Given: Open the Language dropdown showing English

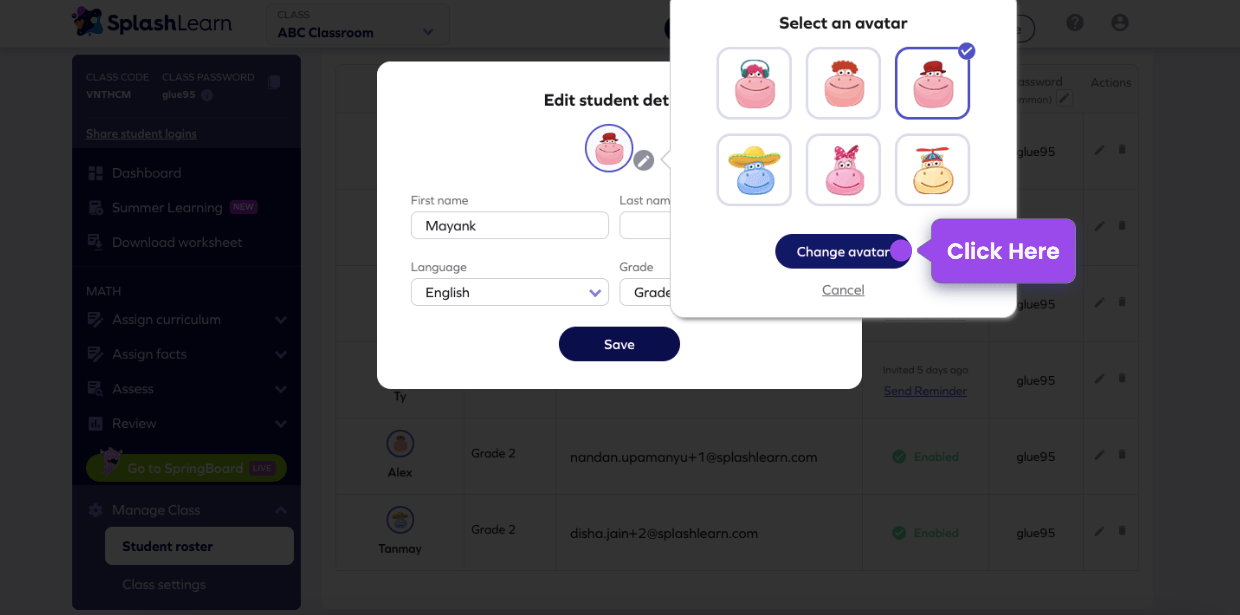Looking at the screenshot, I should pyautogui.click(x=509, y=292).
